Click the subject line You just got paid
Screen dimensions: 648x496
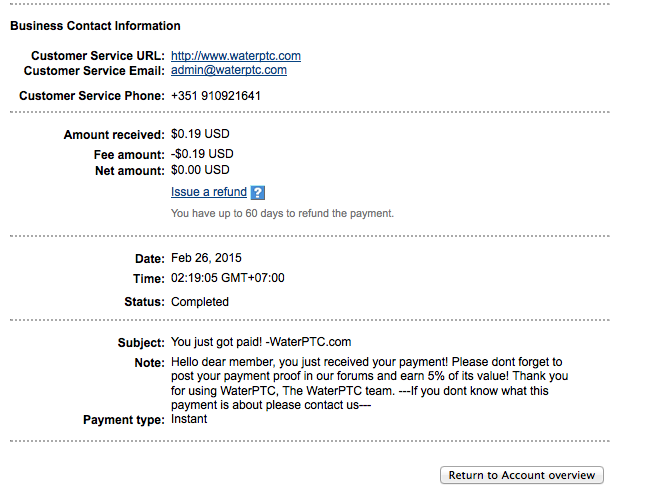click(261, 343)
